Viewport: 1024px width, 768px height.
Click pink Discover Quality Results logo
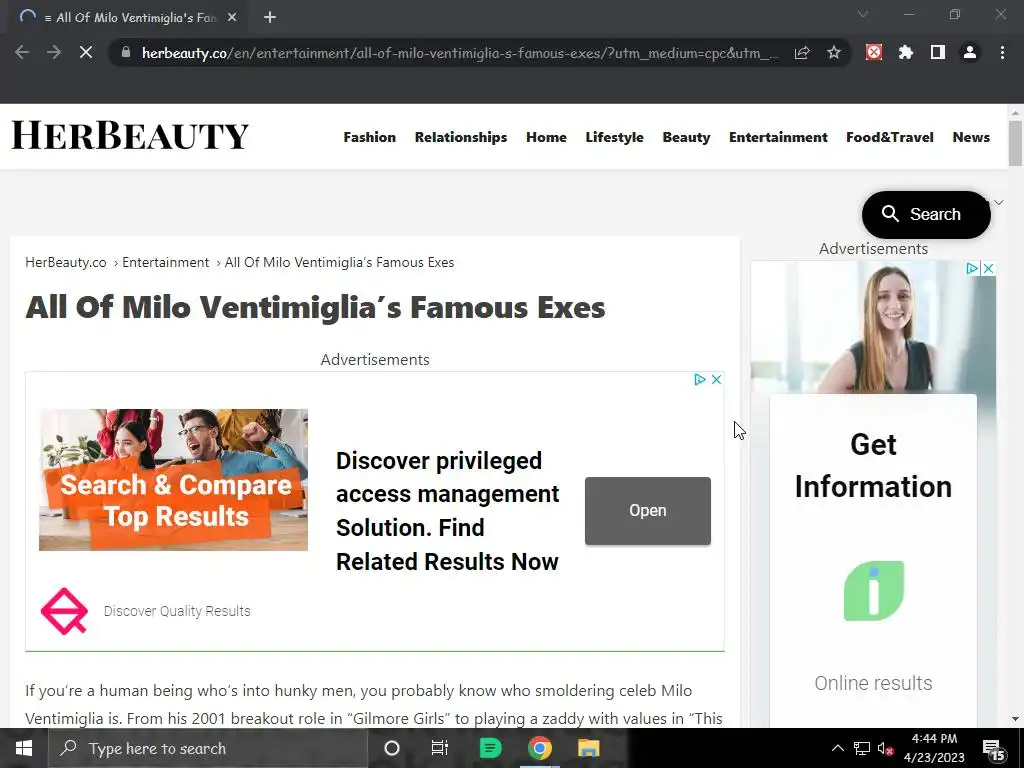64,611
